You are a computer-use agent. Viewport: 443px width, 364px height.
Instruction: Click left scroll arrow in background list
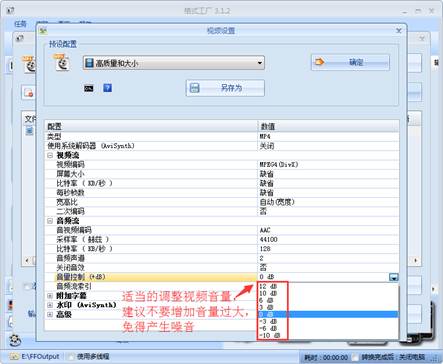(27, 260)
